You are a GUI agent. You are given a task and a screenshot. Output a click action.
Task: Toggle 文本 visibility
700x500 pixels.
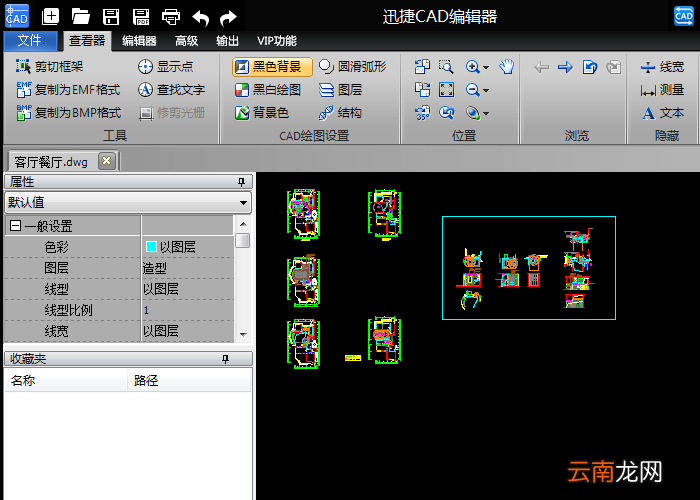663,113
